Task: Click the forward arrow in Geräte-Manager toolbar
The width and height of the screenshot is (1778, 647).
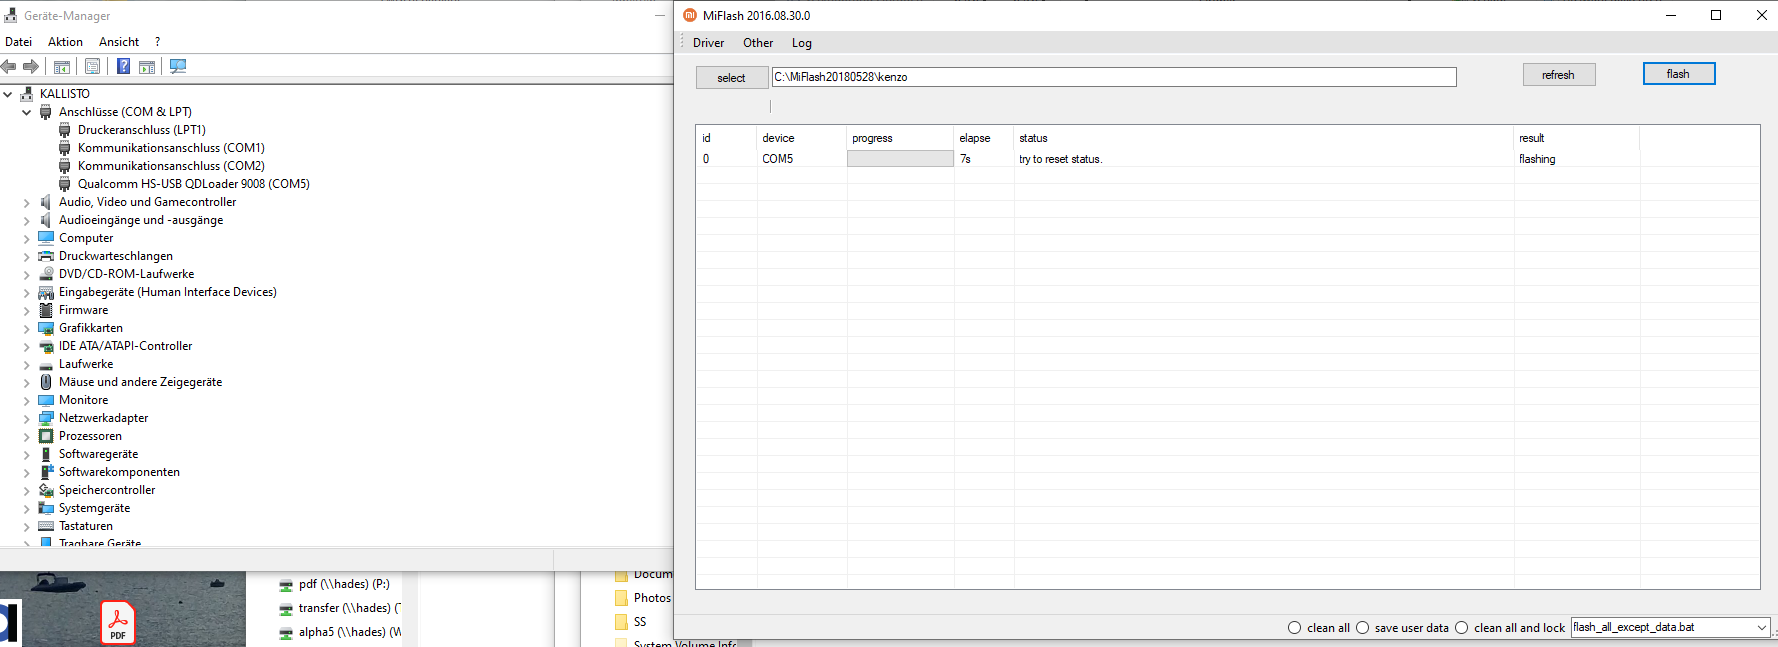Action: click(31, 67)
